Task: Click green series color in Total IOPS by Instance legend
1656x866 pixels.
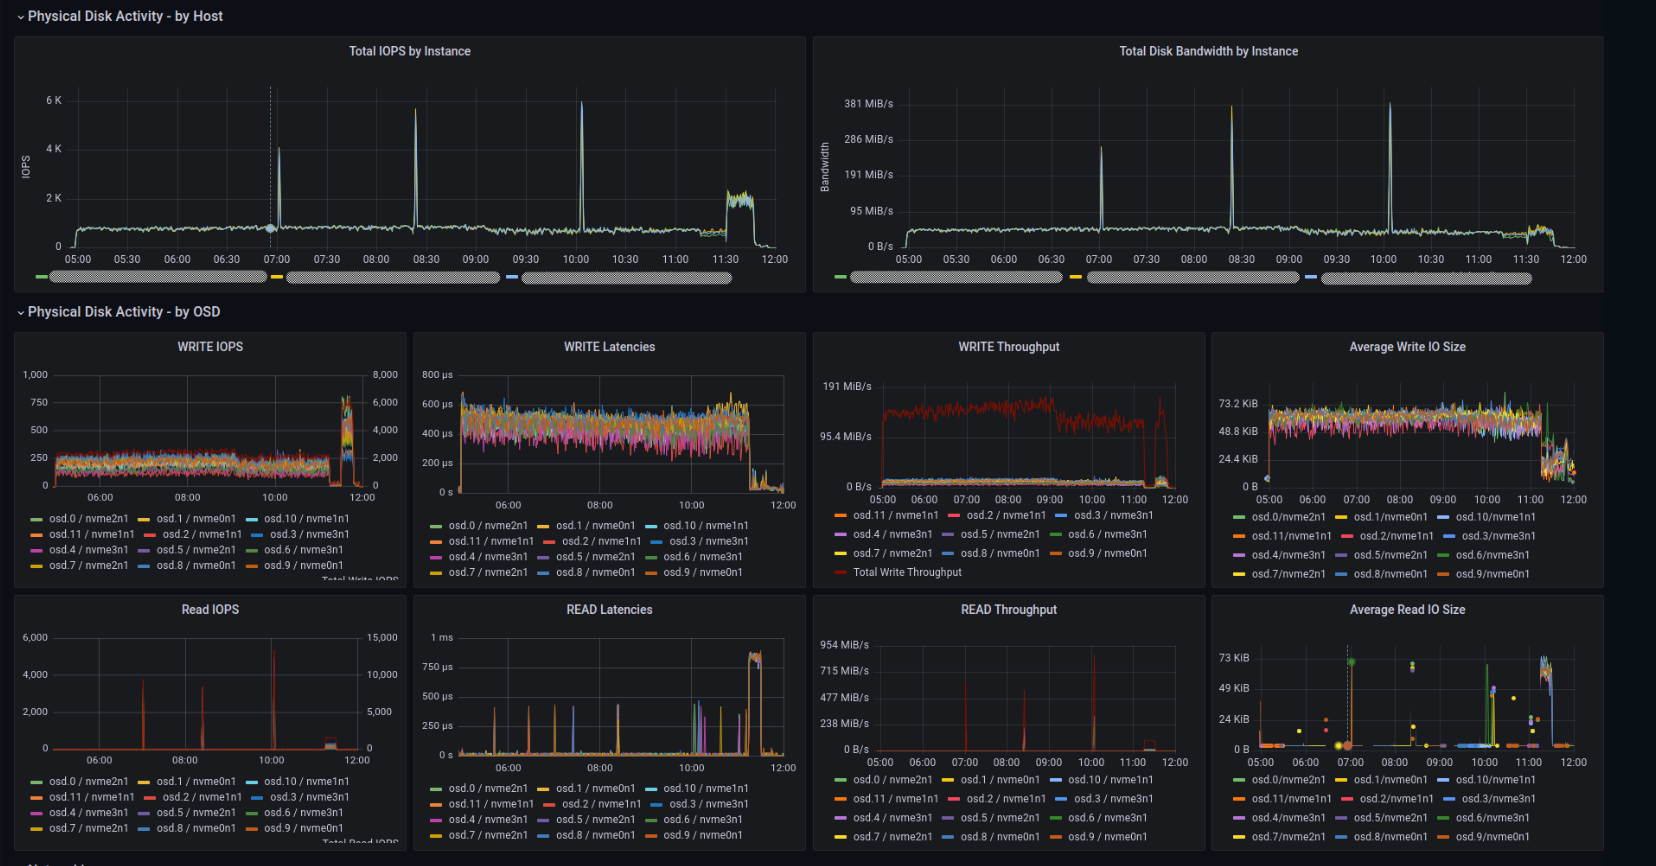Action: (41, 277)
